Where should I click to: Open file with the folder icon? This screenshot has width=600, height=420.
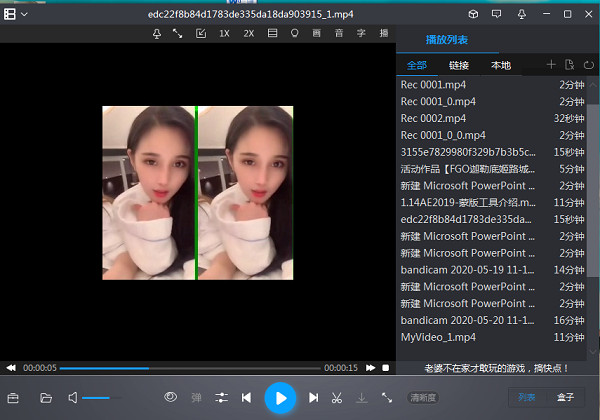(x=46, y=398)
